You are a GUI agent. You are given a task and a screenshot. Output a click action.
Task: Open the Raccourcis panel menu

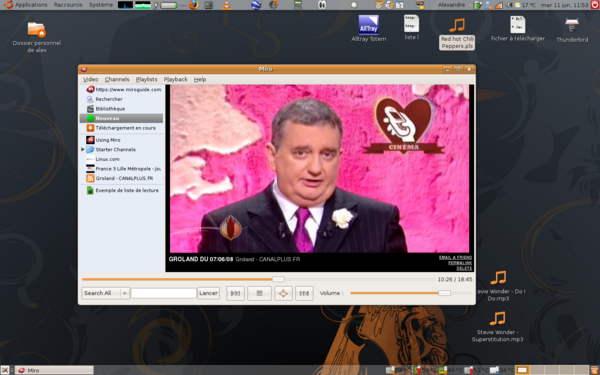(68, 5)
